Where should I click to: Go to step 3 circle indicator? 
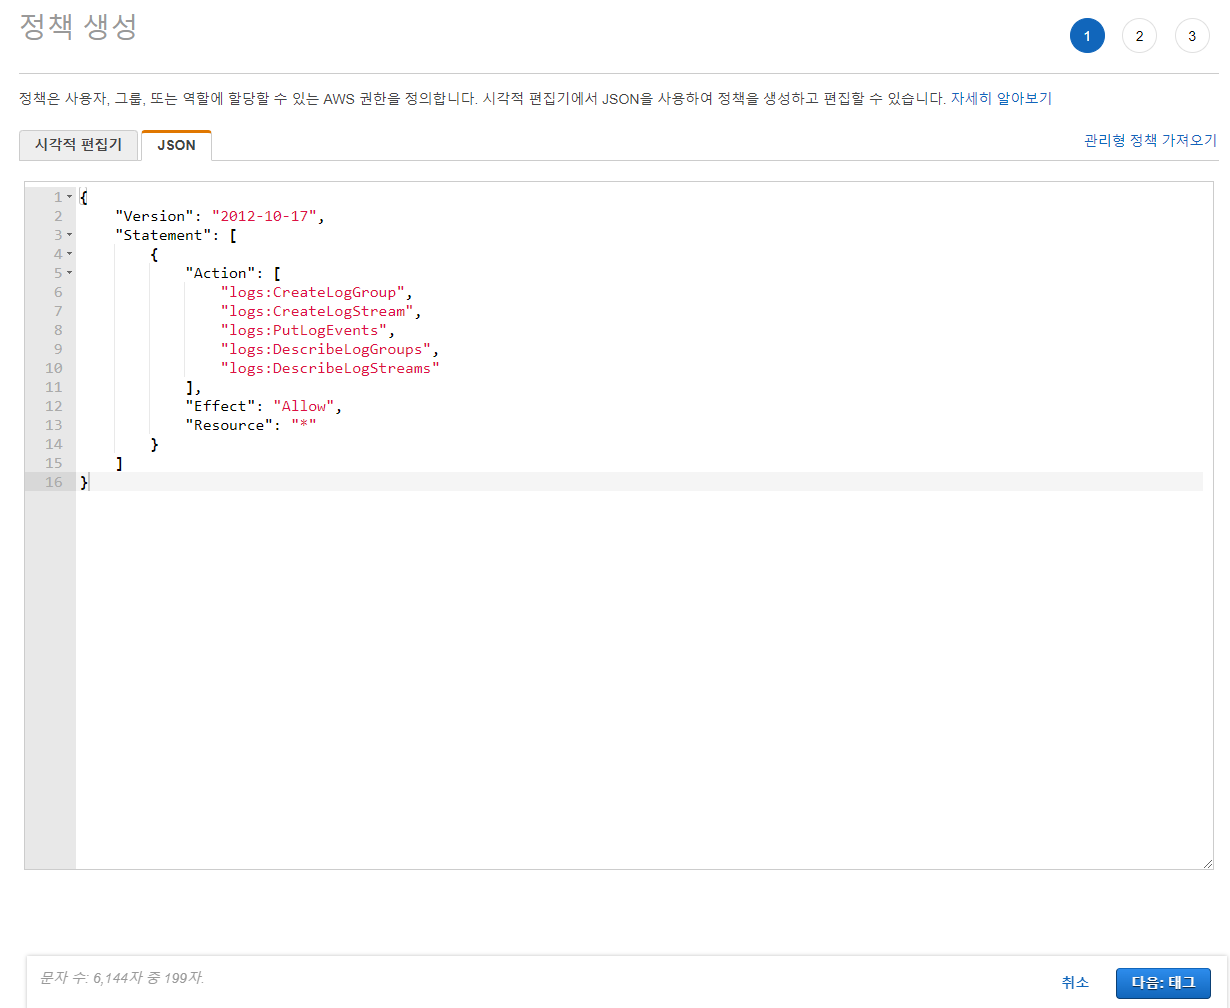[x=1191, y=36]
